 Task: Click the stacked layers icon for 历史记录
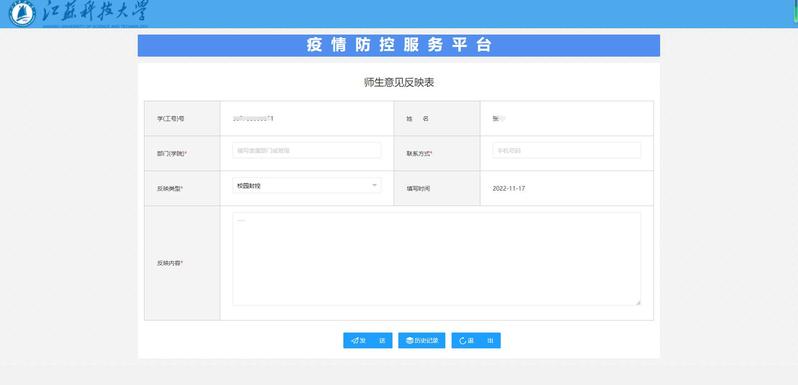coord(410,341)
